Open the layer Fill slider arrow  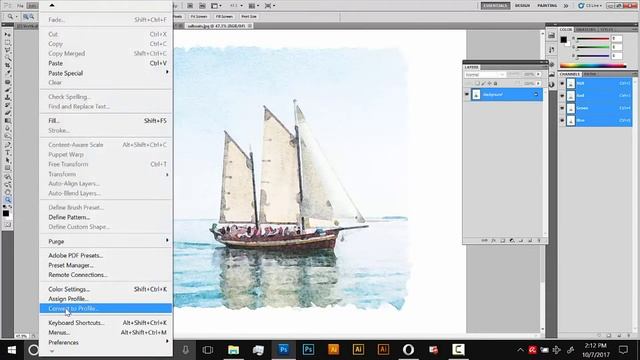(538, 84)
